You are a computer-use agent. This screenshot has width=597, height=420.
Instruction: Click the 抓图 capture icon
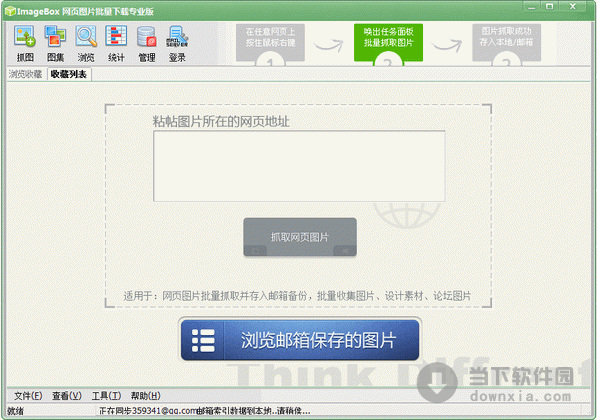pos(25,43)
